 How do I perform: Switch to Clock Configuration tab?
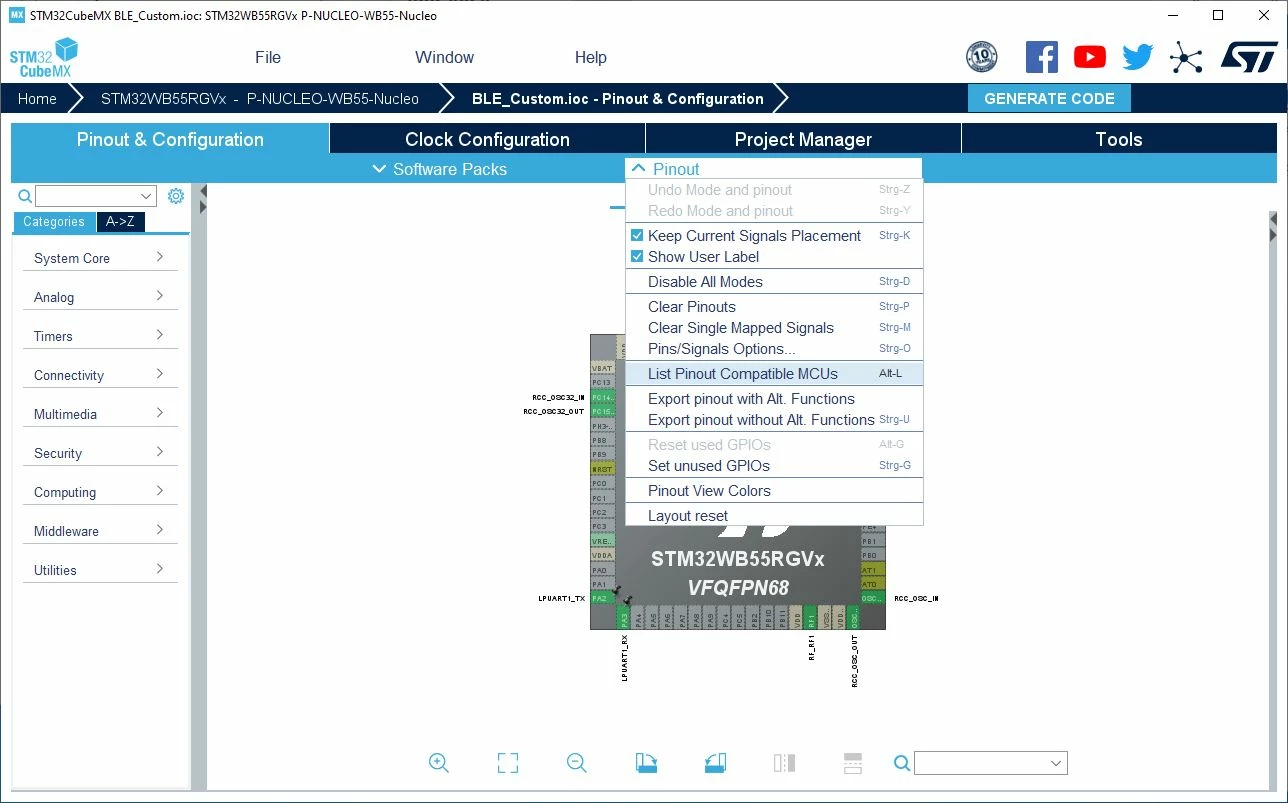[487, 139]
